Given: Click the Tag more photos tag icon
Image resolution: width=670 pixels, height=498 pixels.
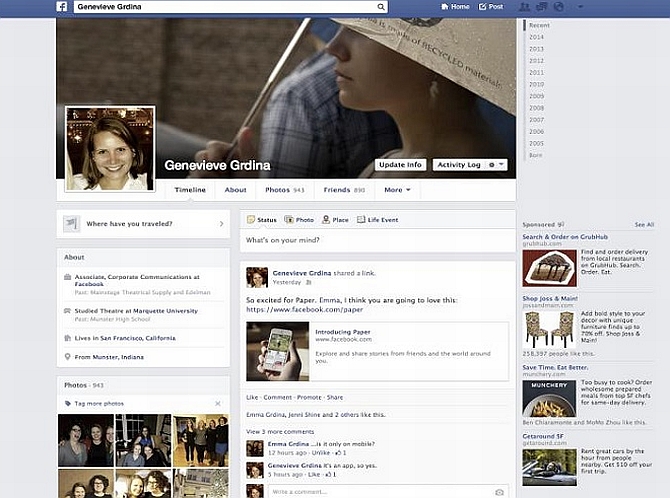Looking at the screenshot, I should [68, 404].
